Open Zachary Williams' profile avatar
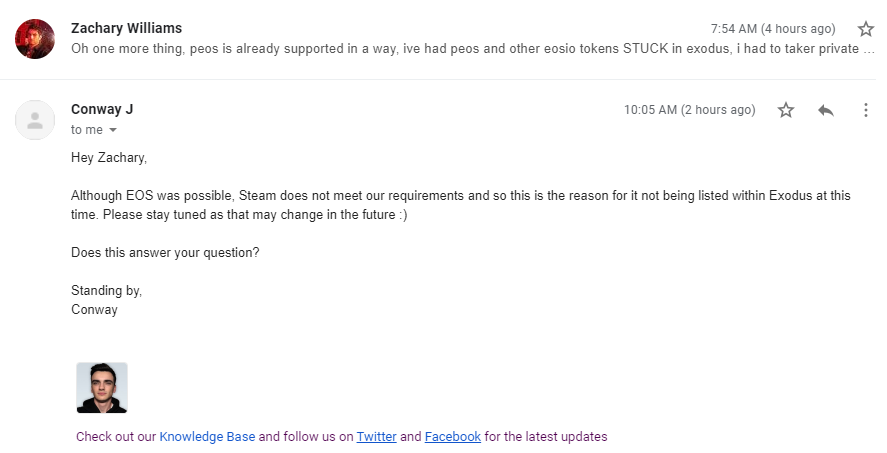Screen dimensions: 887x453 coord(35,39)
